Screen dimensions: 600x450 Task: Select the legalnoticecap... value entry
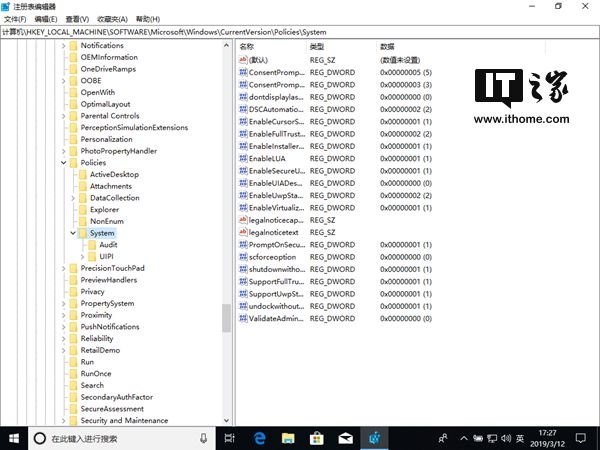(x=276, y=220)
